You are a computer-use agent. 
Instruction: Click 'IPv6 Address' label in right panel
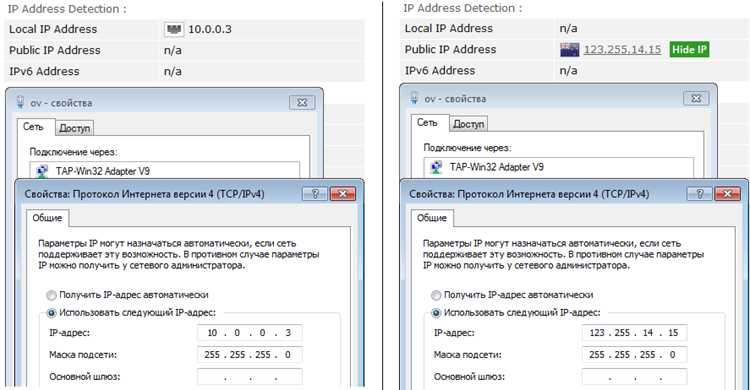440,70
